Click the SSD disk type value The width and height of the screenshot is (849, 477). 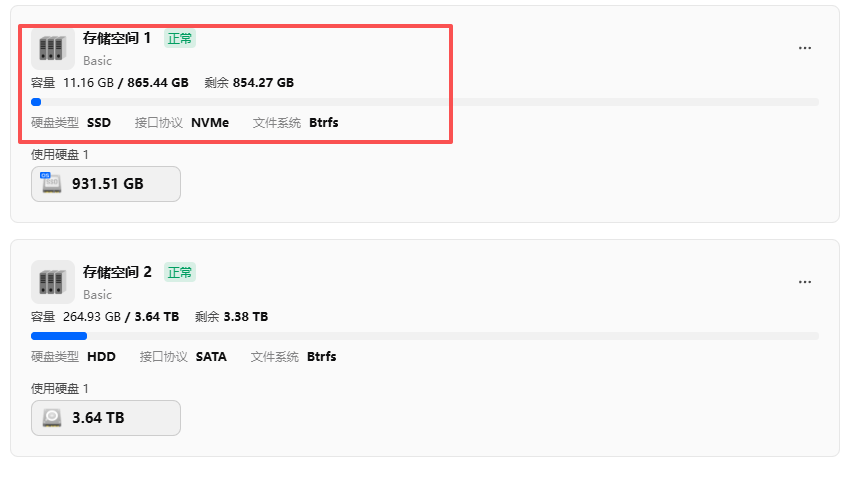[x=99, y=122]
